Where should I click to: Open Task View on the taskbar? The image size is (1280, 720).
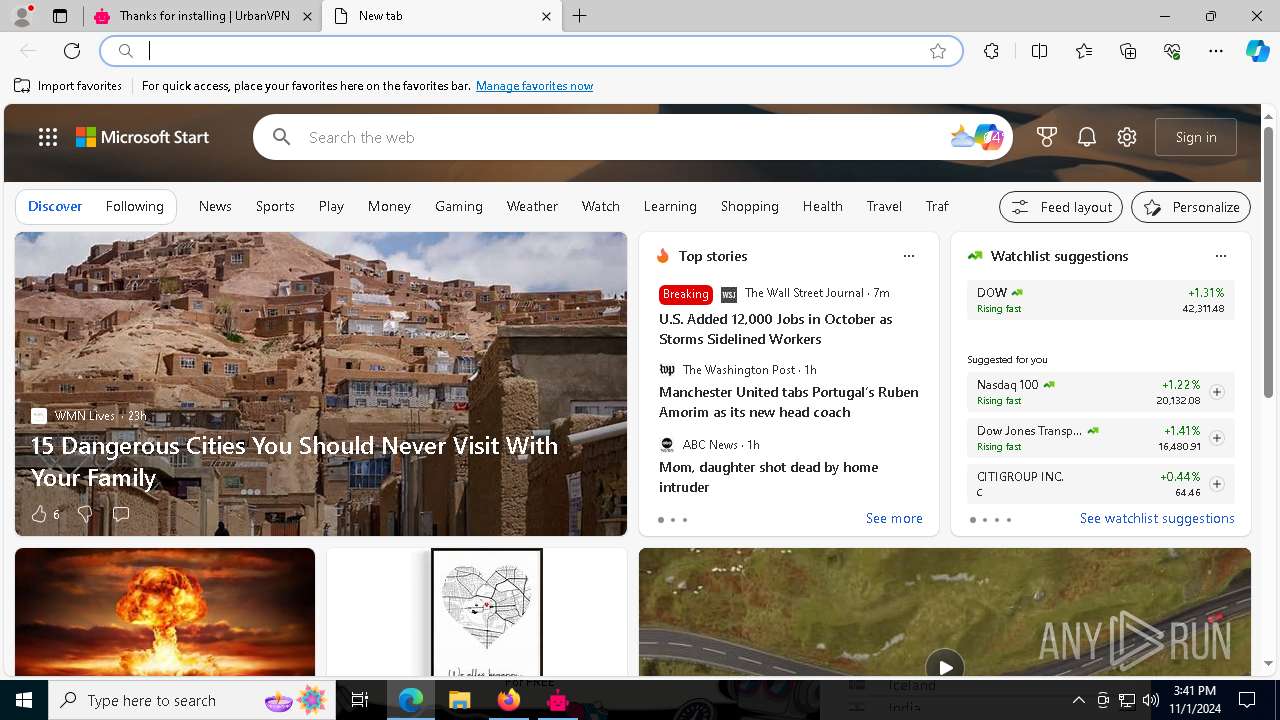coord(360,700)
